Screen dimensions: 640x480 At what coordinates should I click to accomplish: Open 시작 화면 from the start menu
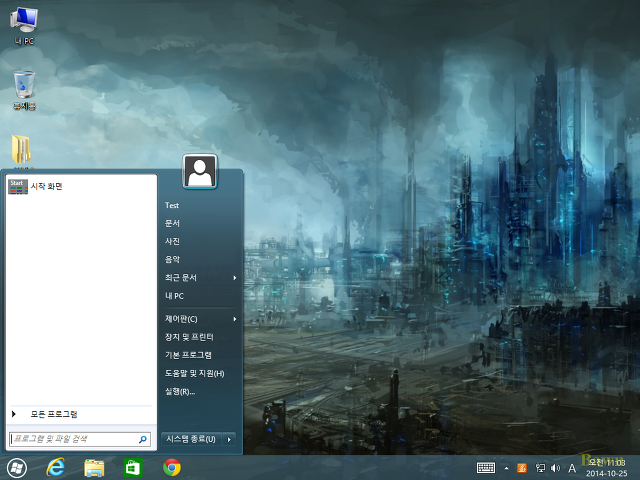tap(81, 187)
